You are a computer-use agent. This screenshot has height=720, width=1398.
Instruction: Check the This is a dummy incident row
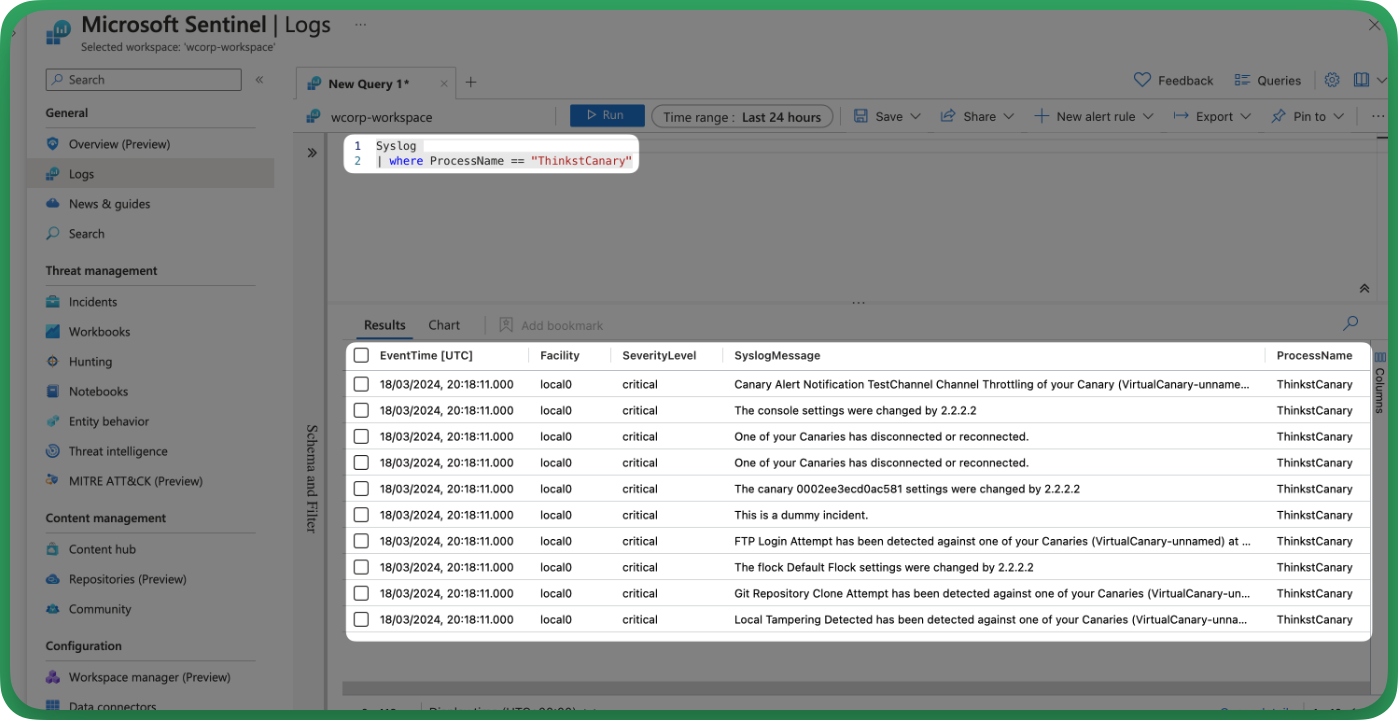[361, 515]
